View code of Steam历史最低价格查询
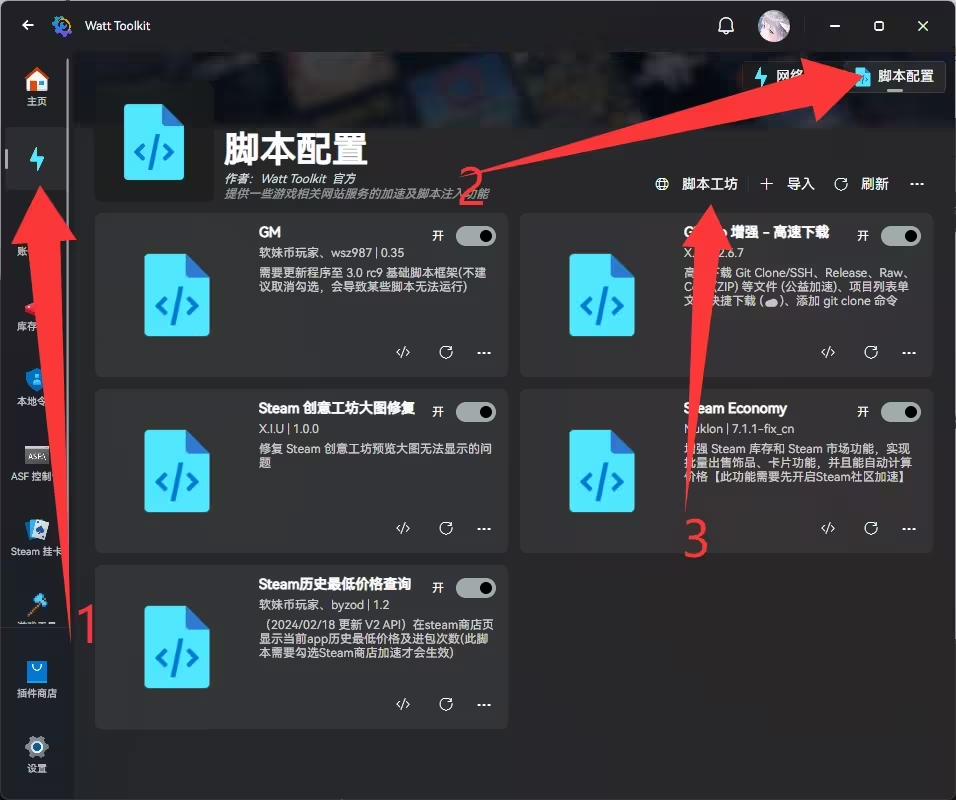Image resolution: width=956 pixels, height=800 pixels. (403, 705)
